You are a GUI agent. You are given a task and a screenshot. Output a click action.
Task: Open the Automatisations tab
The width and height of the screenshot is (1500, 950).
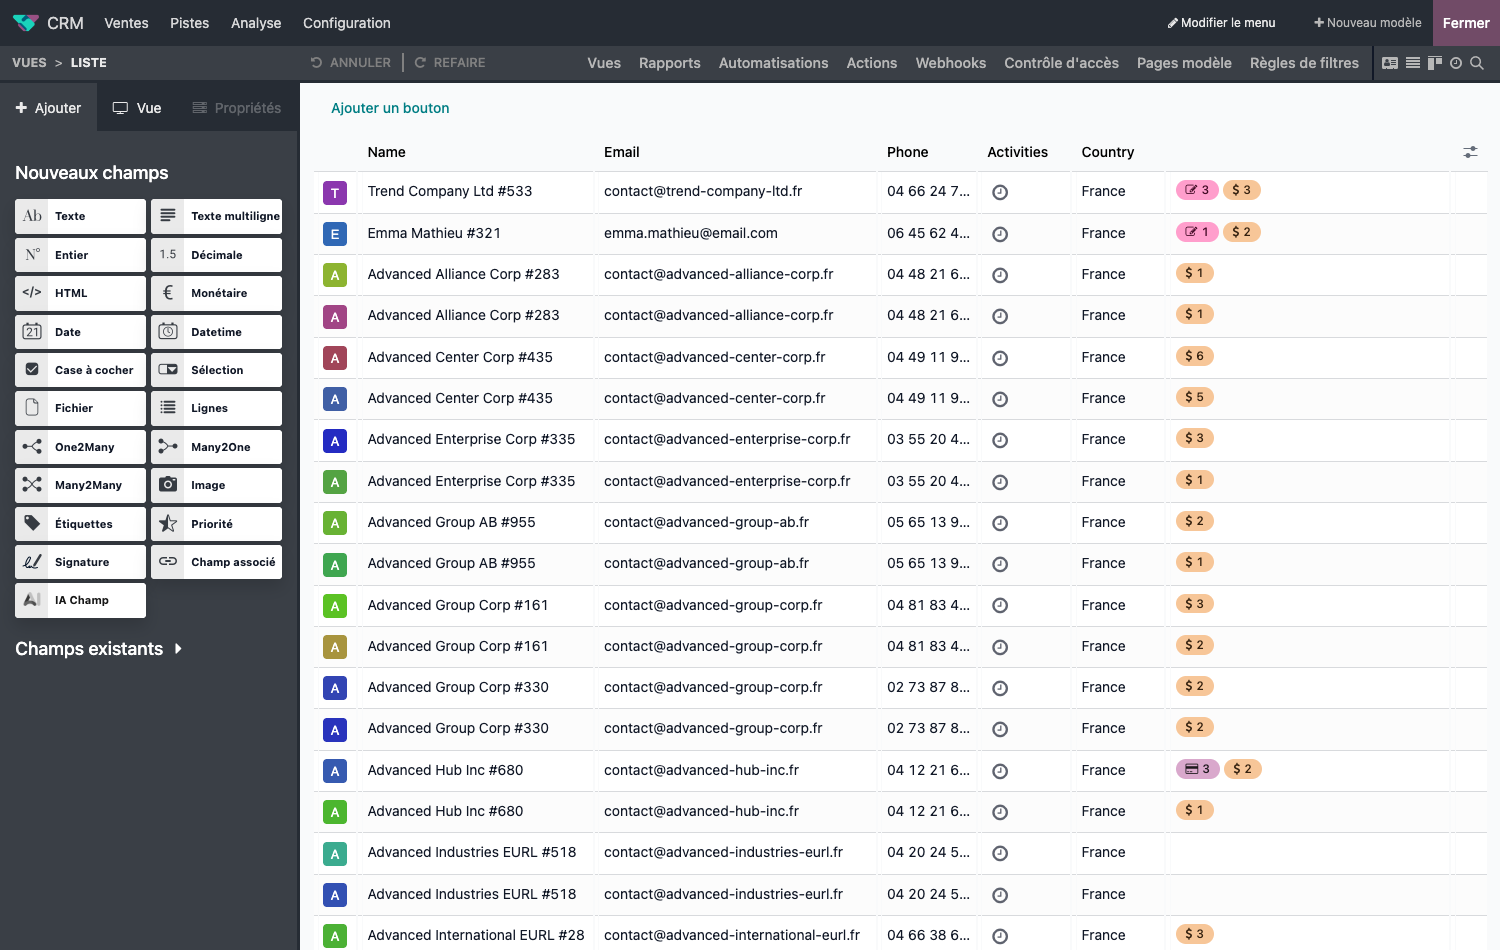(773, 63)
